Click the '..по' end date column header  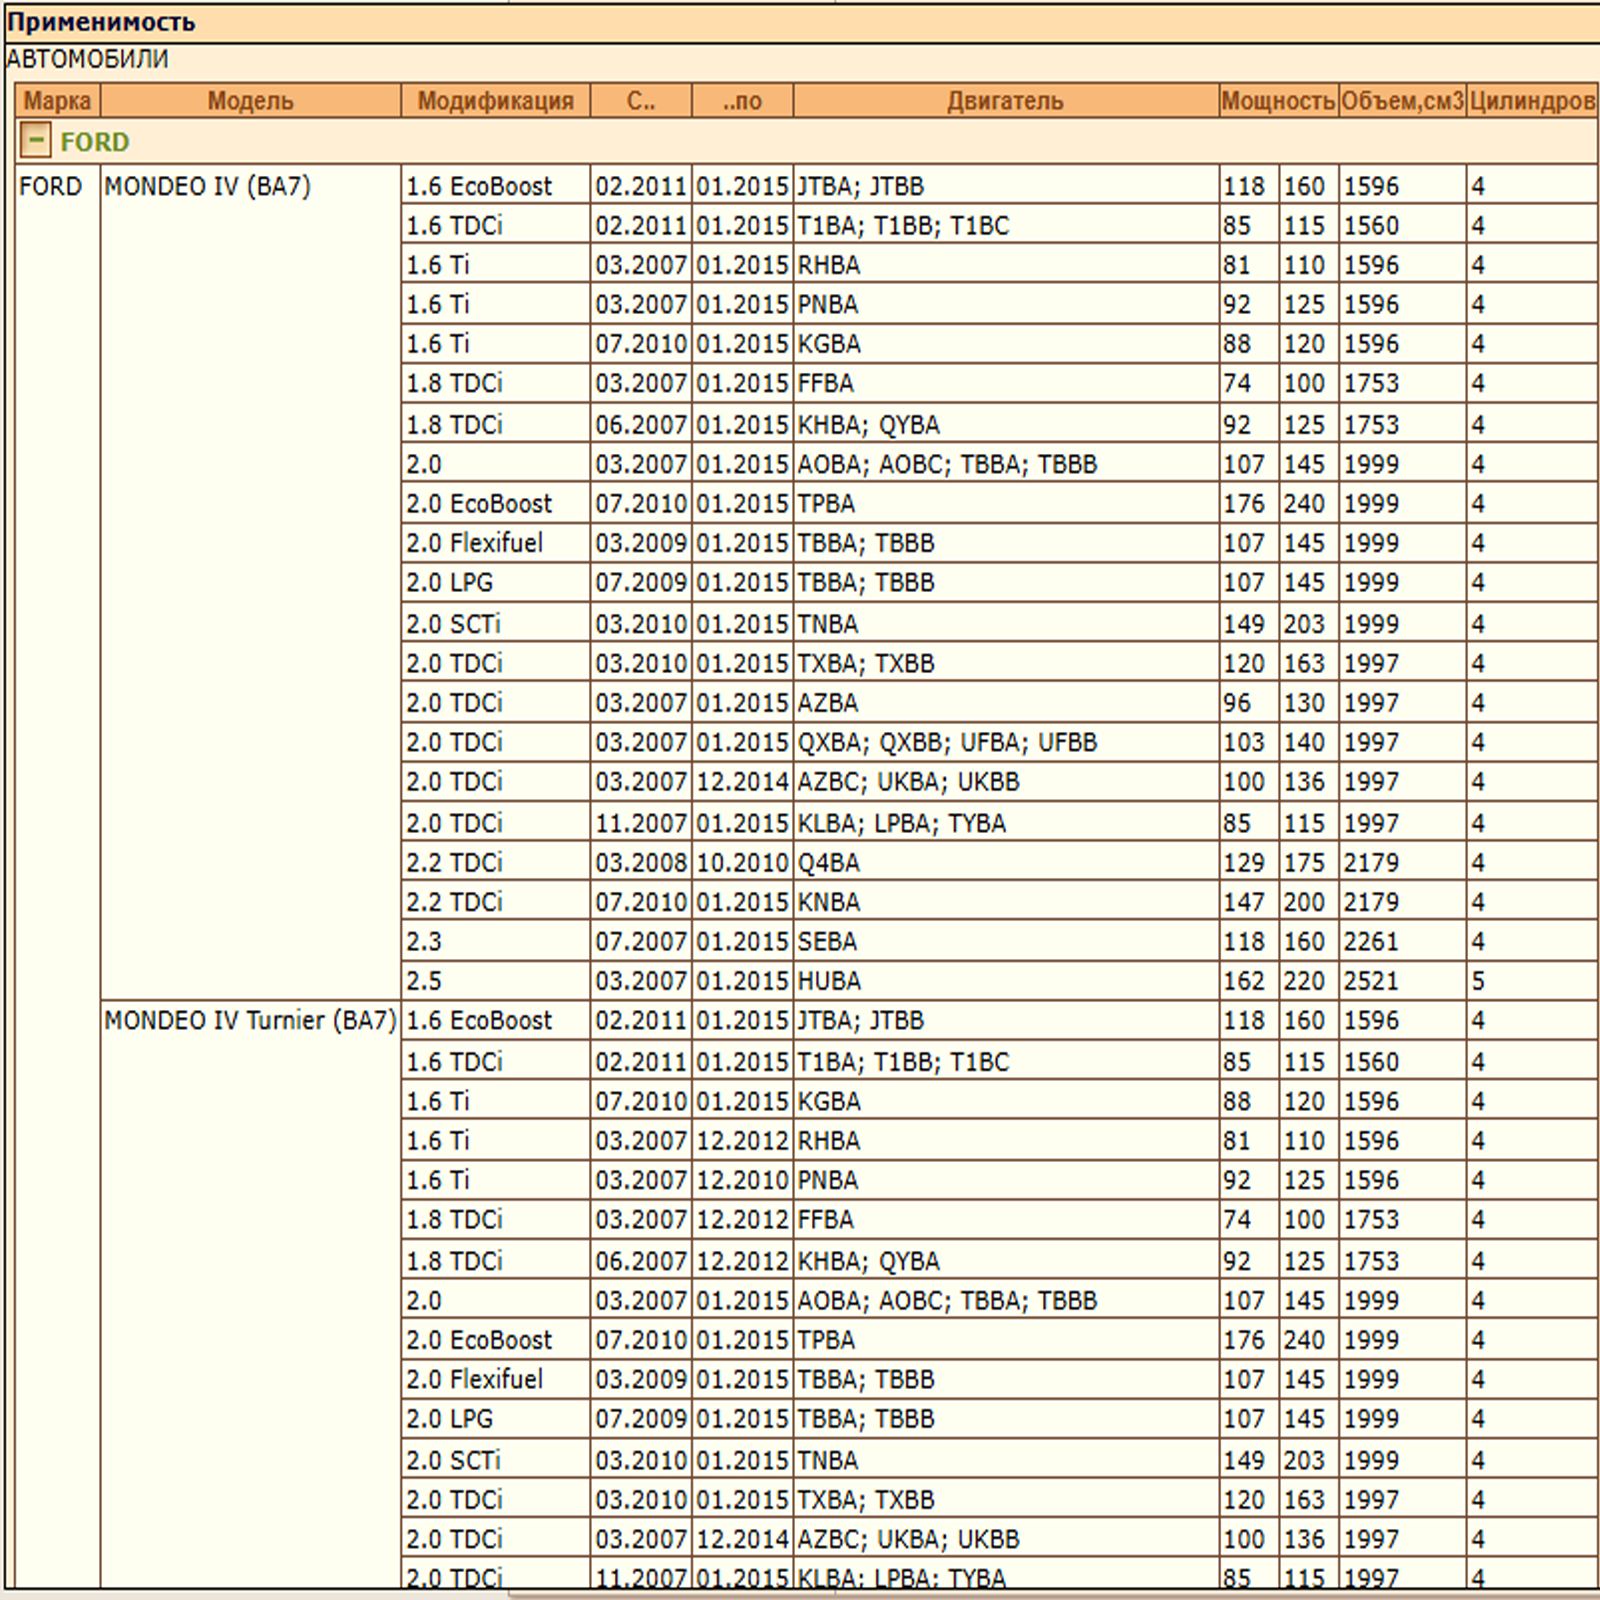coord(742,101)
